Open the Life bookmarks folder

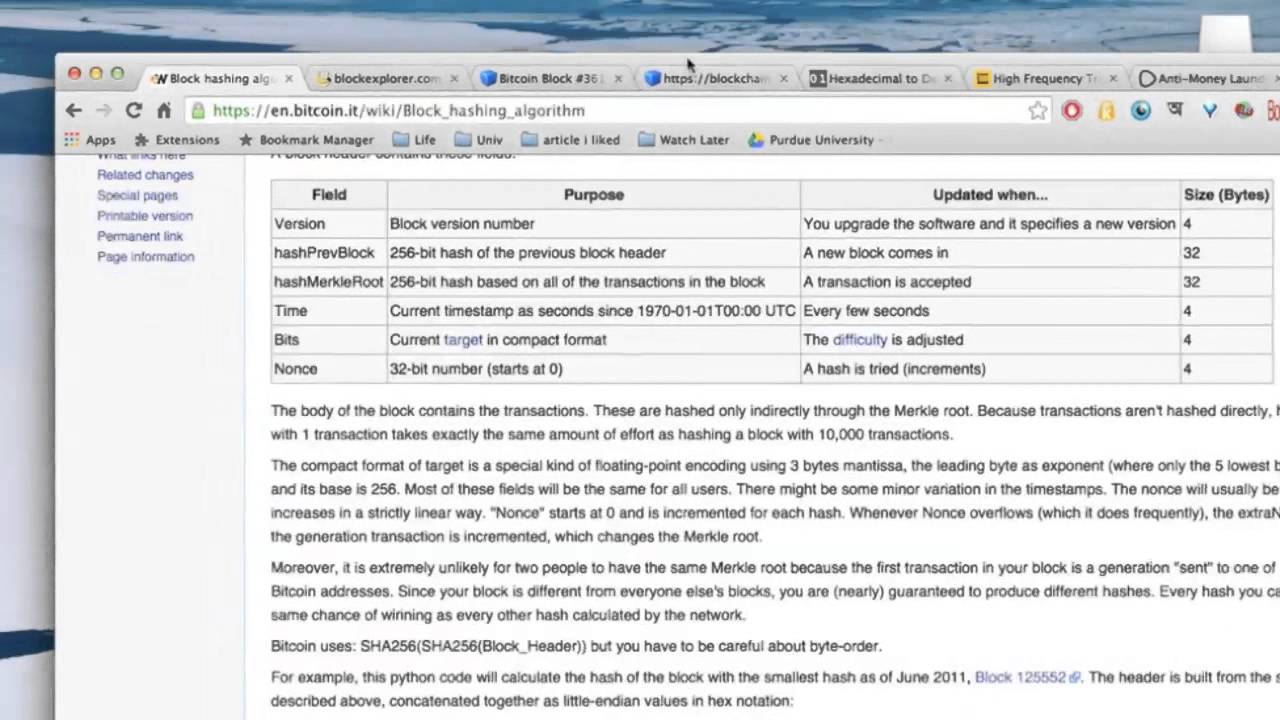tap(414, 140)
